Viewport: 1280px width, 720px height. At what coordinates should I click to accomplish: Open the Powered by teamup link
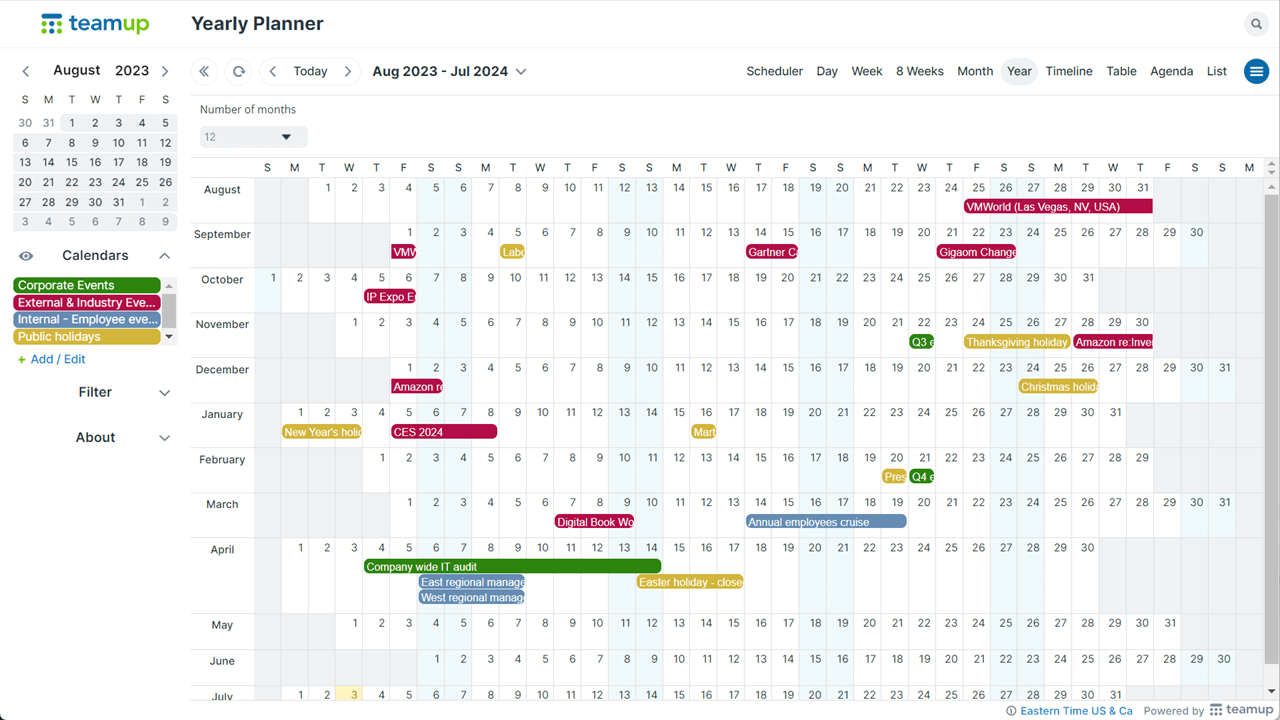(x=1209, y=711)
